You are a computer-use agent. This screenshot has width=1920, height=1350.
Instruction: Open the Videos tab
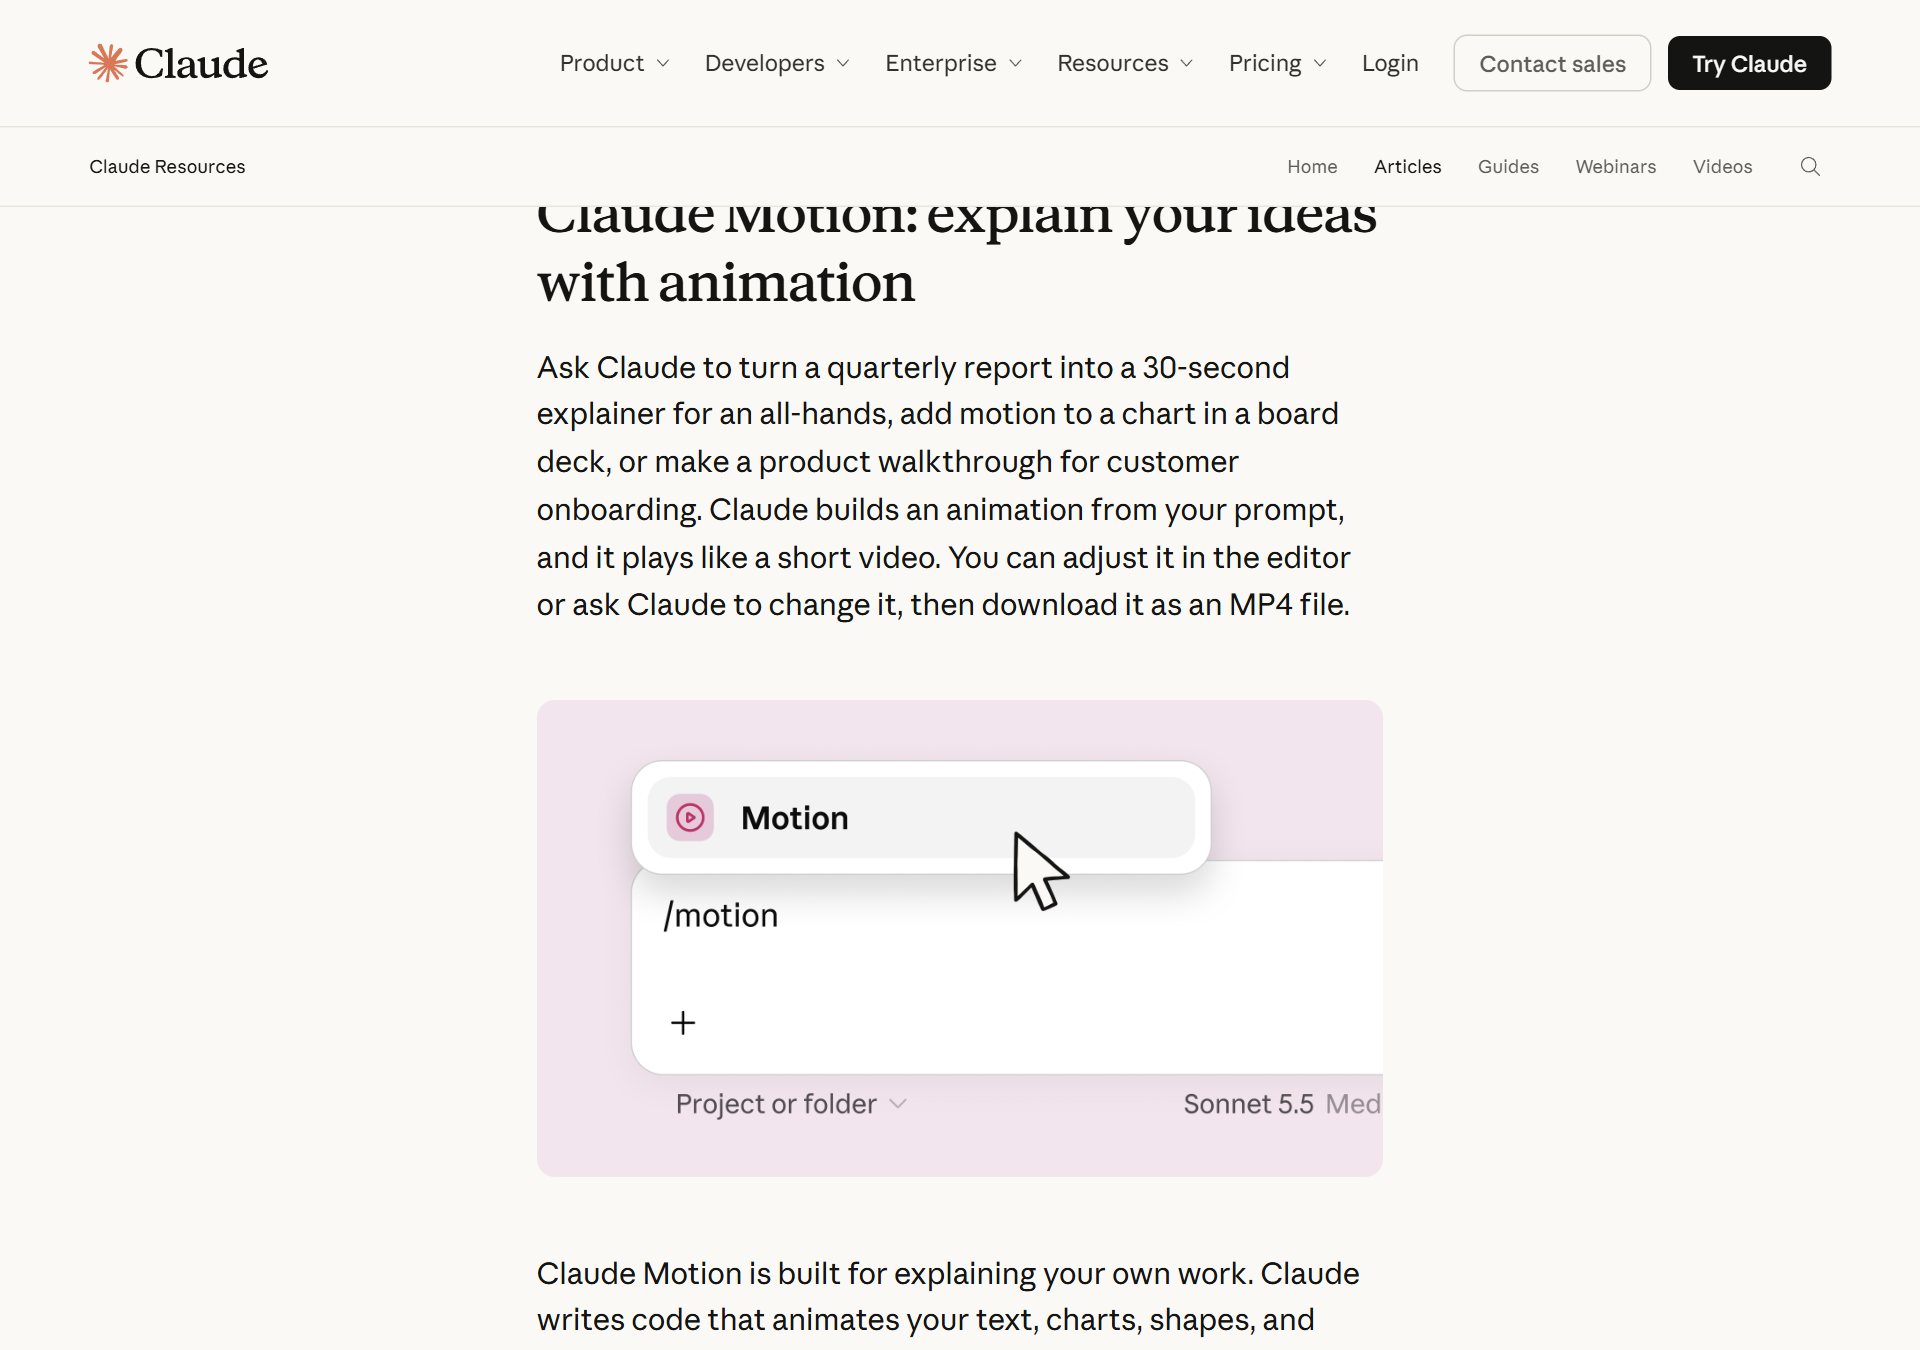pyautogui.click(x=1722, y=167)
